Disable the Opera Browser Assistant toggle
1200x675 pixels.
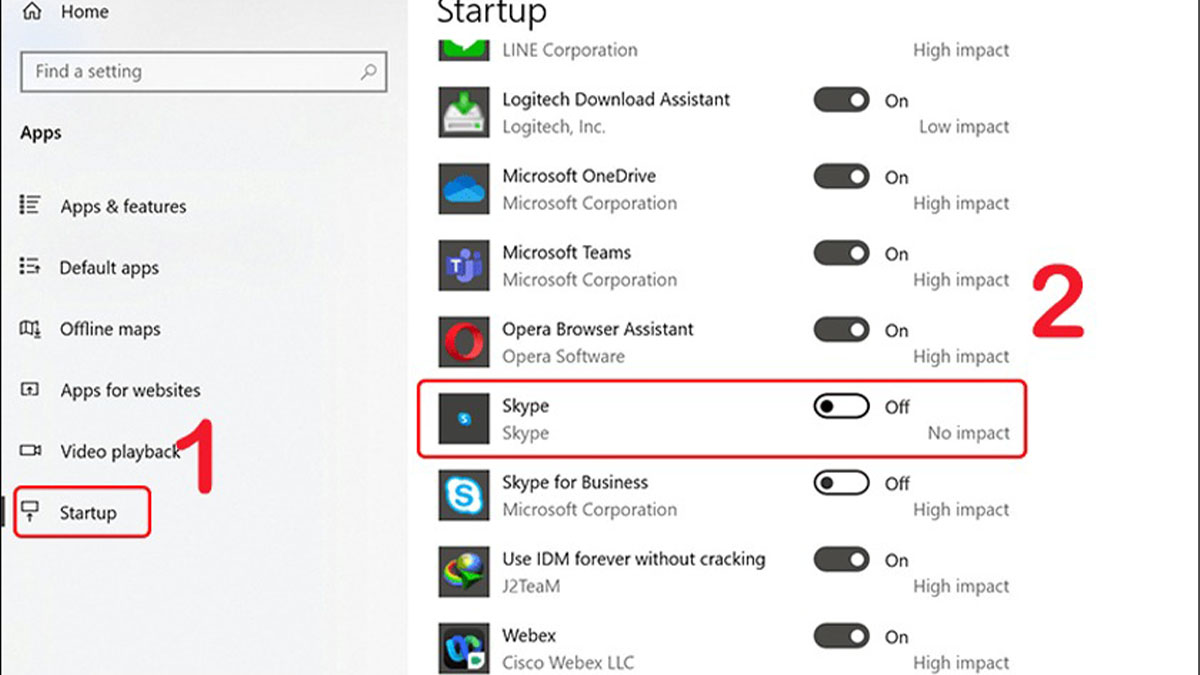click(841, 330)
